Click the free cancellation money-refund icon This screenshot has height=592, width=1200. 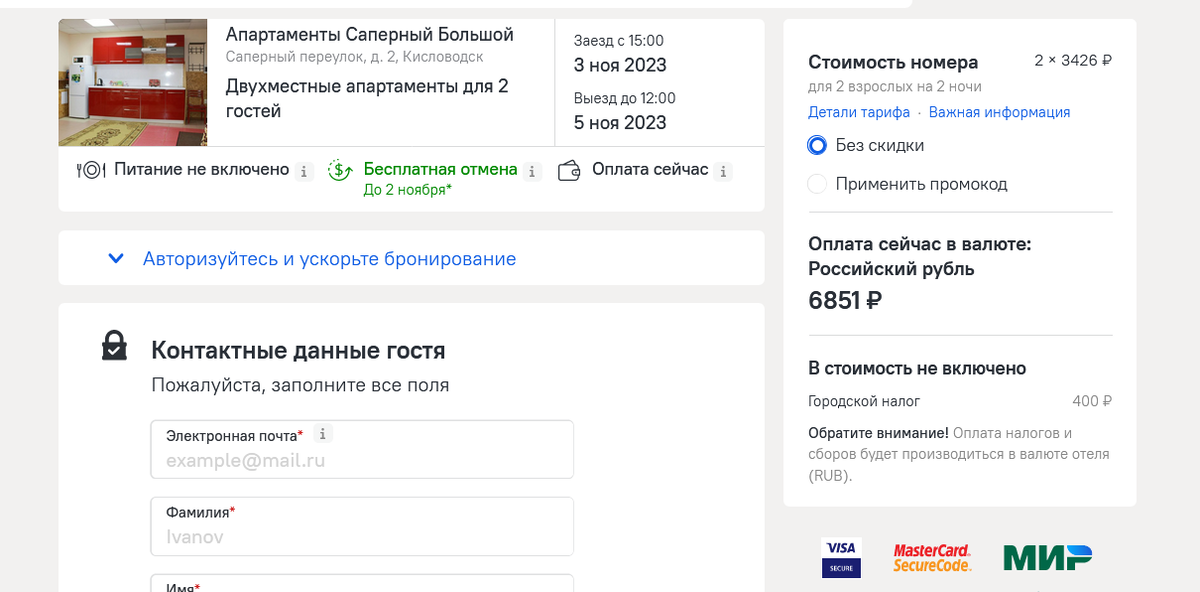339,170
